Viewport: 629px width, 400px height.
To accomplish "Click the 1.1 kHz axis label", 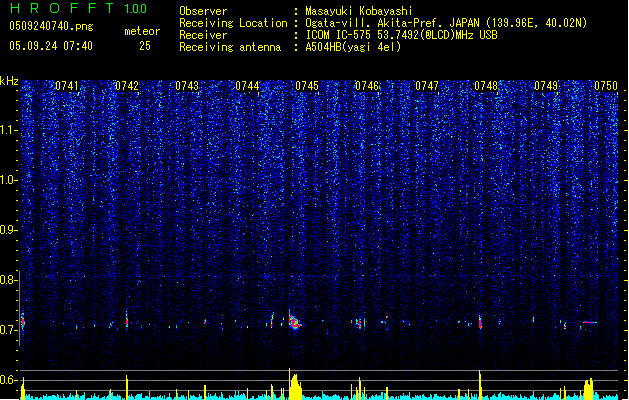I will click(x=8, y=130).
